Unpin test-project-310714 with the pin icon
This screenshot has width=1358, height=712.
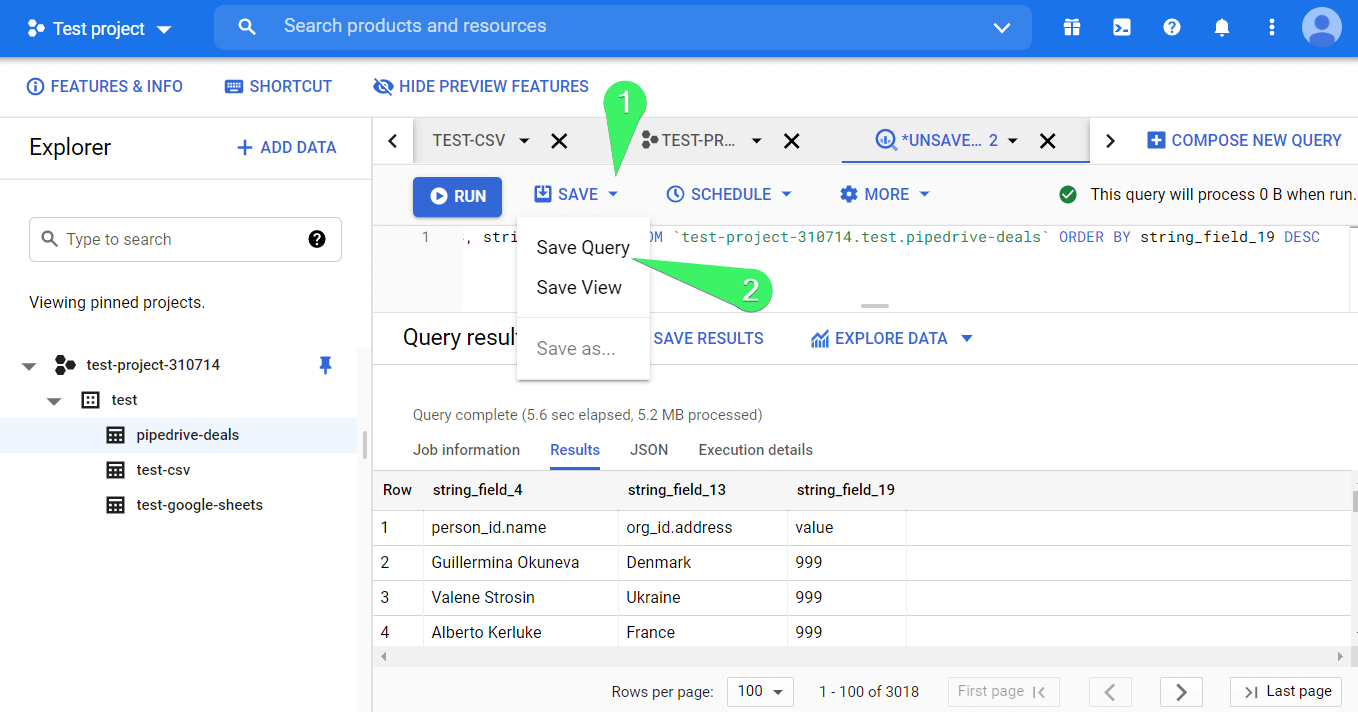coord(325,365)
